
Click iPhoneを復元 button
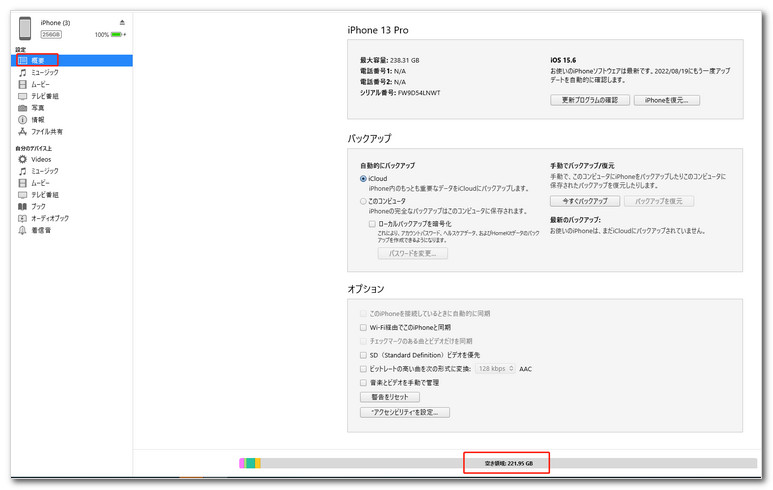[x=667, y=100]
